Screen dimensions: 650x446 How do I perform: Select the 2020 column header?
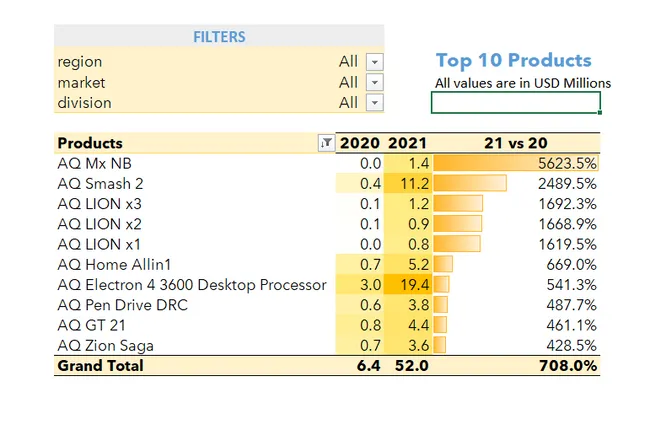[x=360, y=143]
